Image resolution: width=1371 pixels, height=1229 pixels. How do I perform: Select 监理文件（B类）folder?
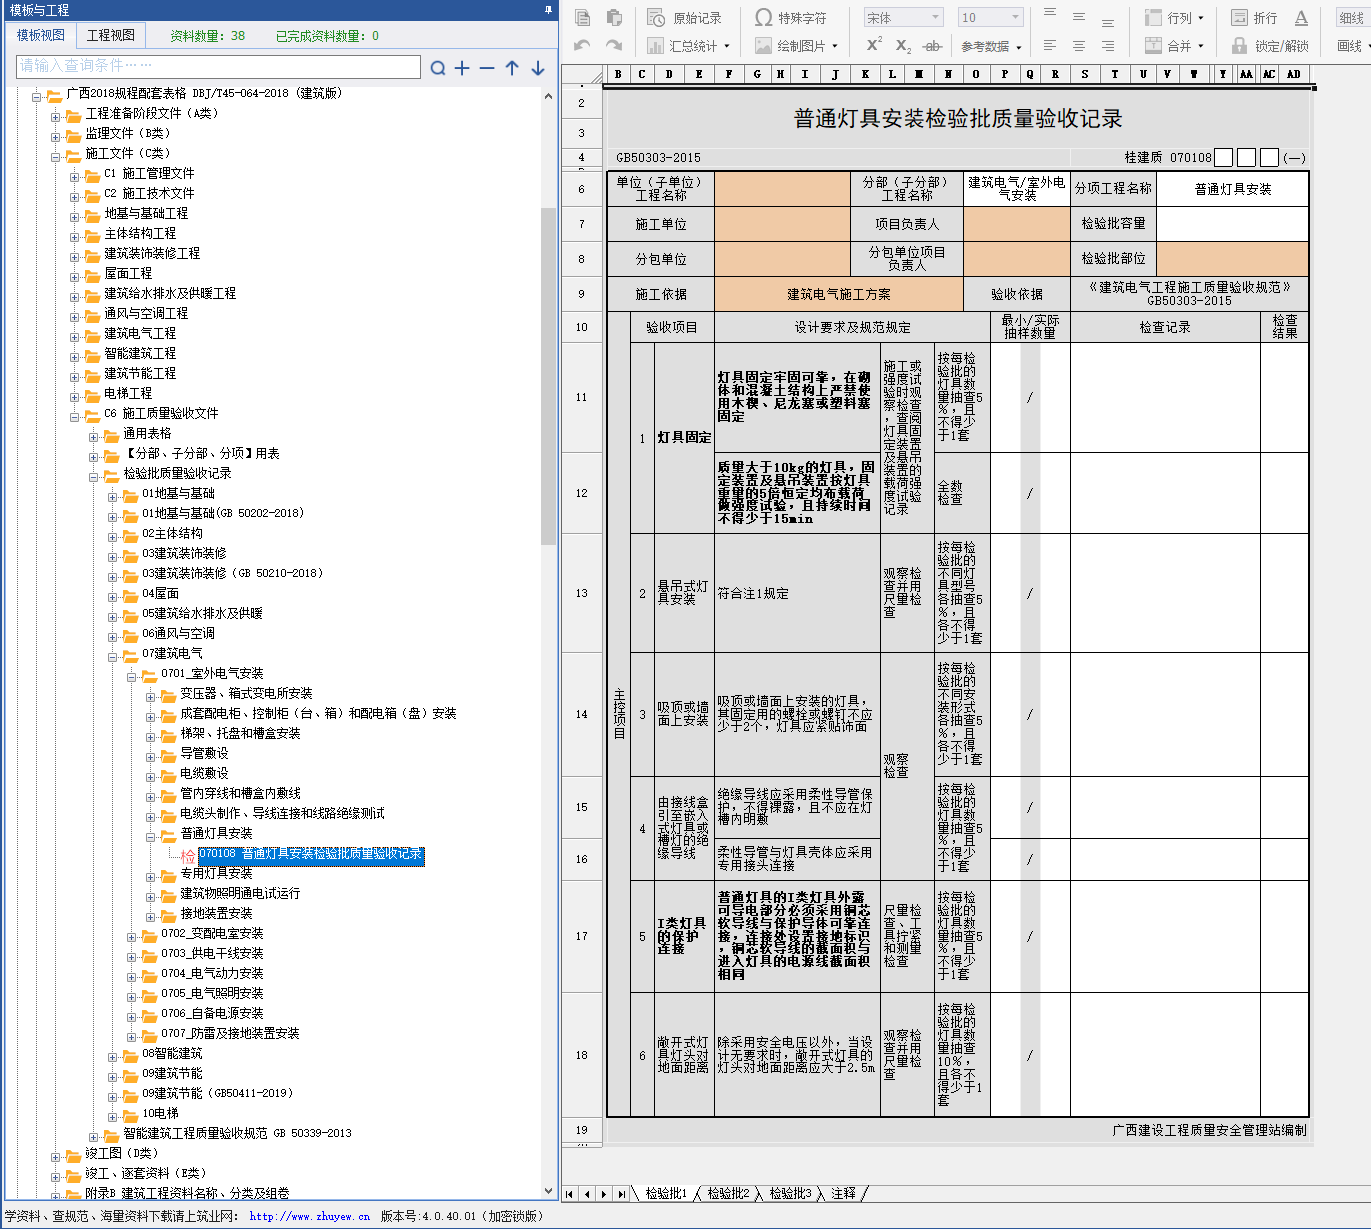[x=127, y=133]
